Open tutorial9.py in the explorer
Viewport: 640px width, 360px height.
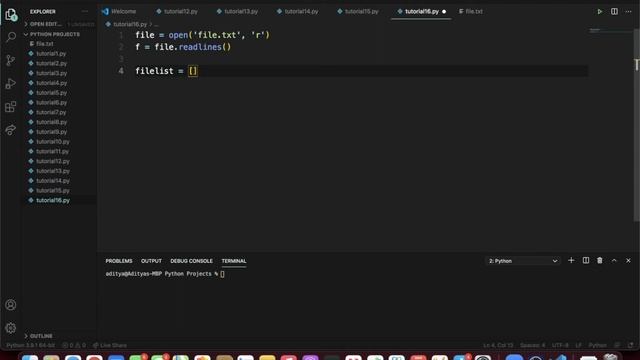[x=51, y=132]
